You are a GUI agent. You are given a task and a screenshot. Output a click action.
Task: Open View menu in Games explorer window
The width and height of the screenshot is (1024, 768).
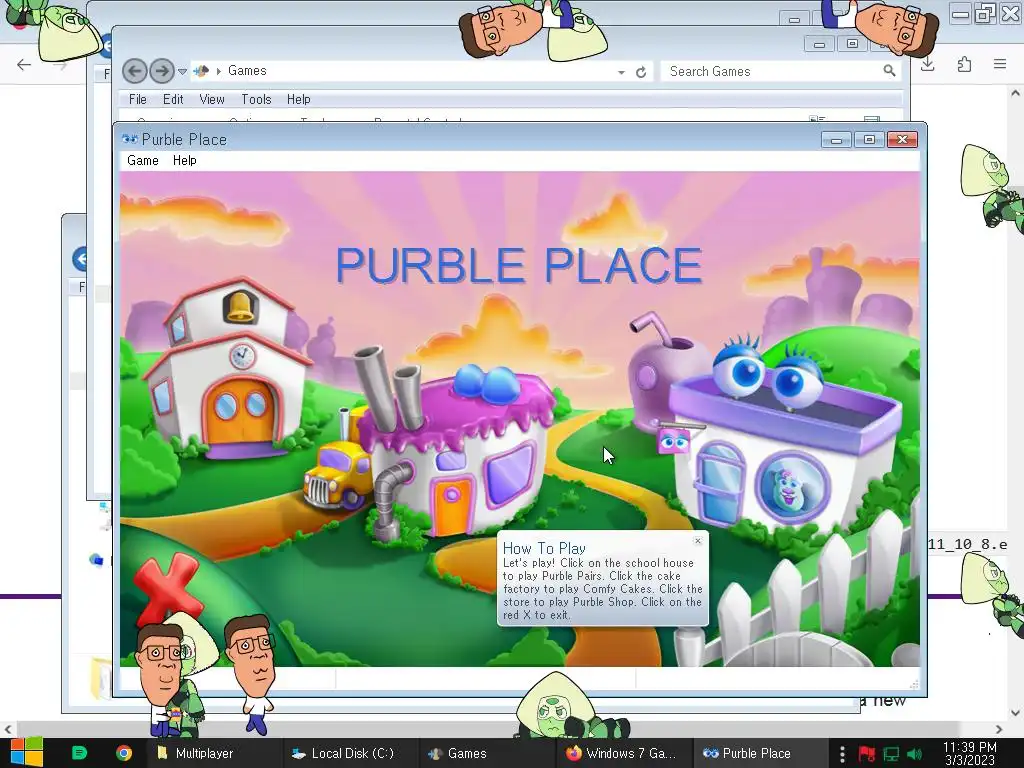pyautogui.click(x=212, y=99)
